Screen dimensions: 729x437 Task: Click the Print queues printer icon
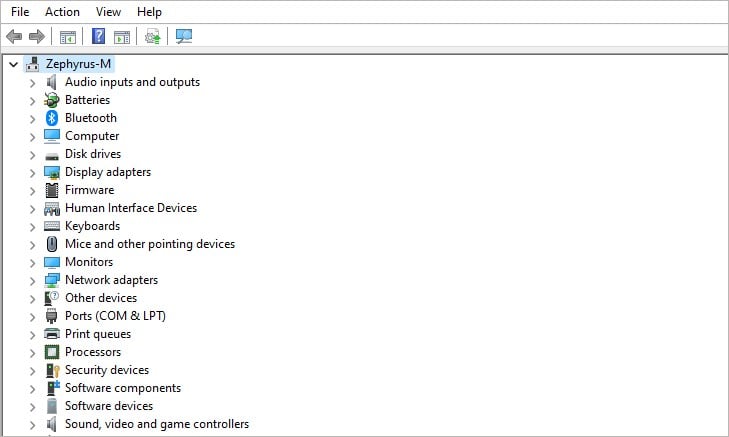[x=52, y=334]
